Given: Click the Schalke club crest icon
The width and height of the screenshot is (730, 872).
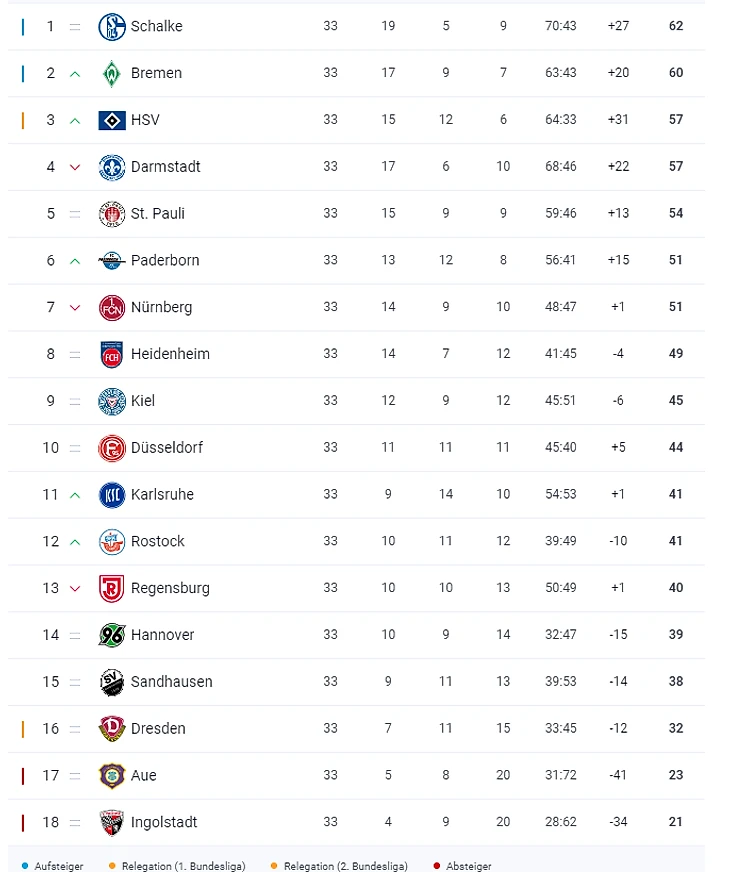Looking at the screenshot, I should pyautogui.click(x=112, y=26).
